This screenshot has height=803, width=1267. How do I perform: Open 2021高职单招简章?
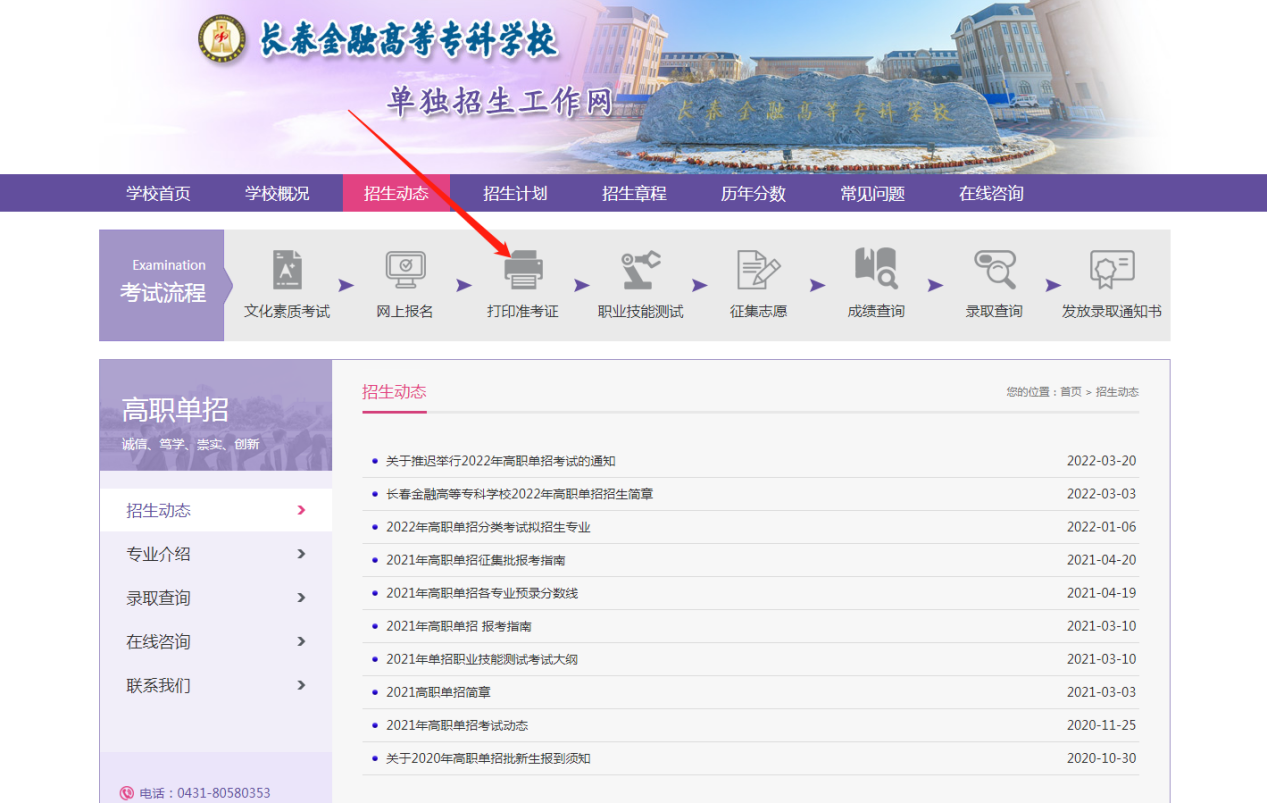pos(438,692)
